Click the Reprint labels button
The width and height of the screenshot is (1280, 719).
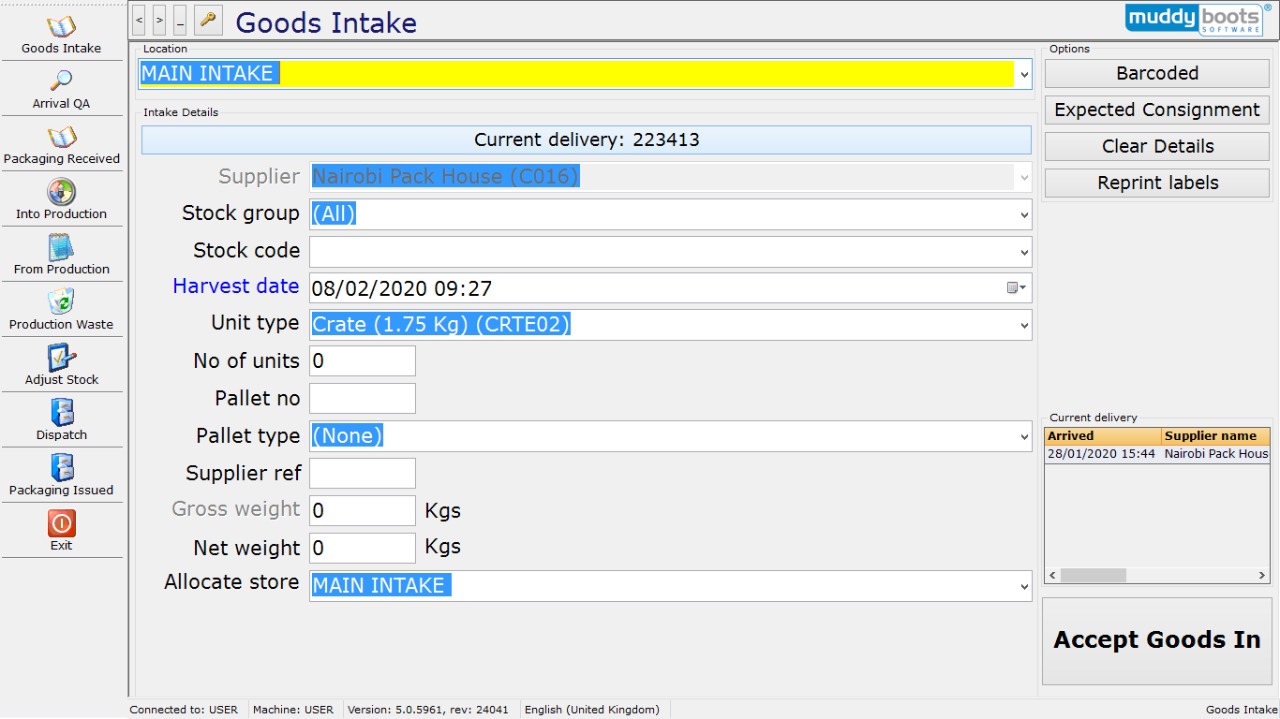pos(1157,183)
